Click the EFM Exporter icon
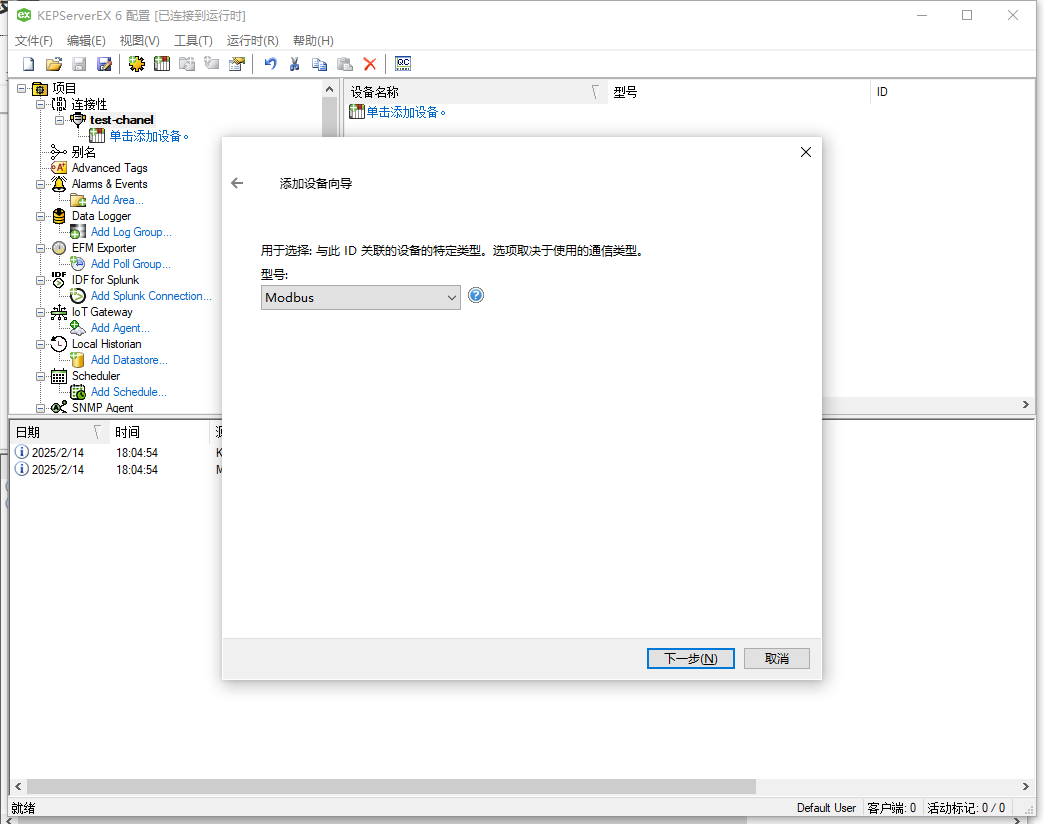Image resolution: width=1044 pixels, height=824 pixels. 59,248
